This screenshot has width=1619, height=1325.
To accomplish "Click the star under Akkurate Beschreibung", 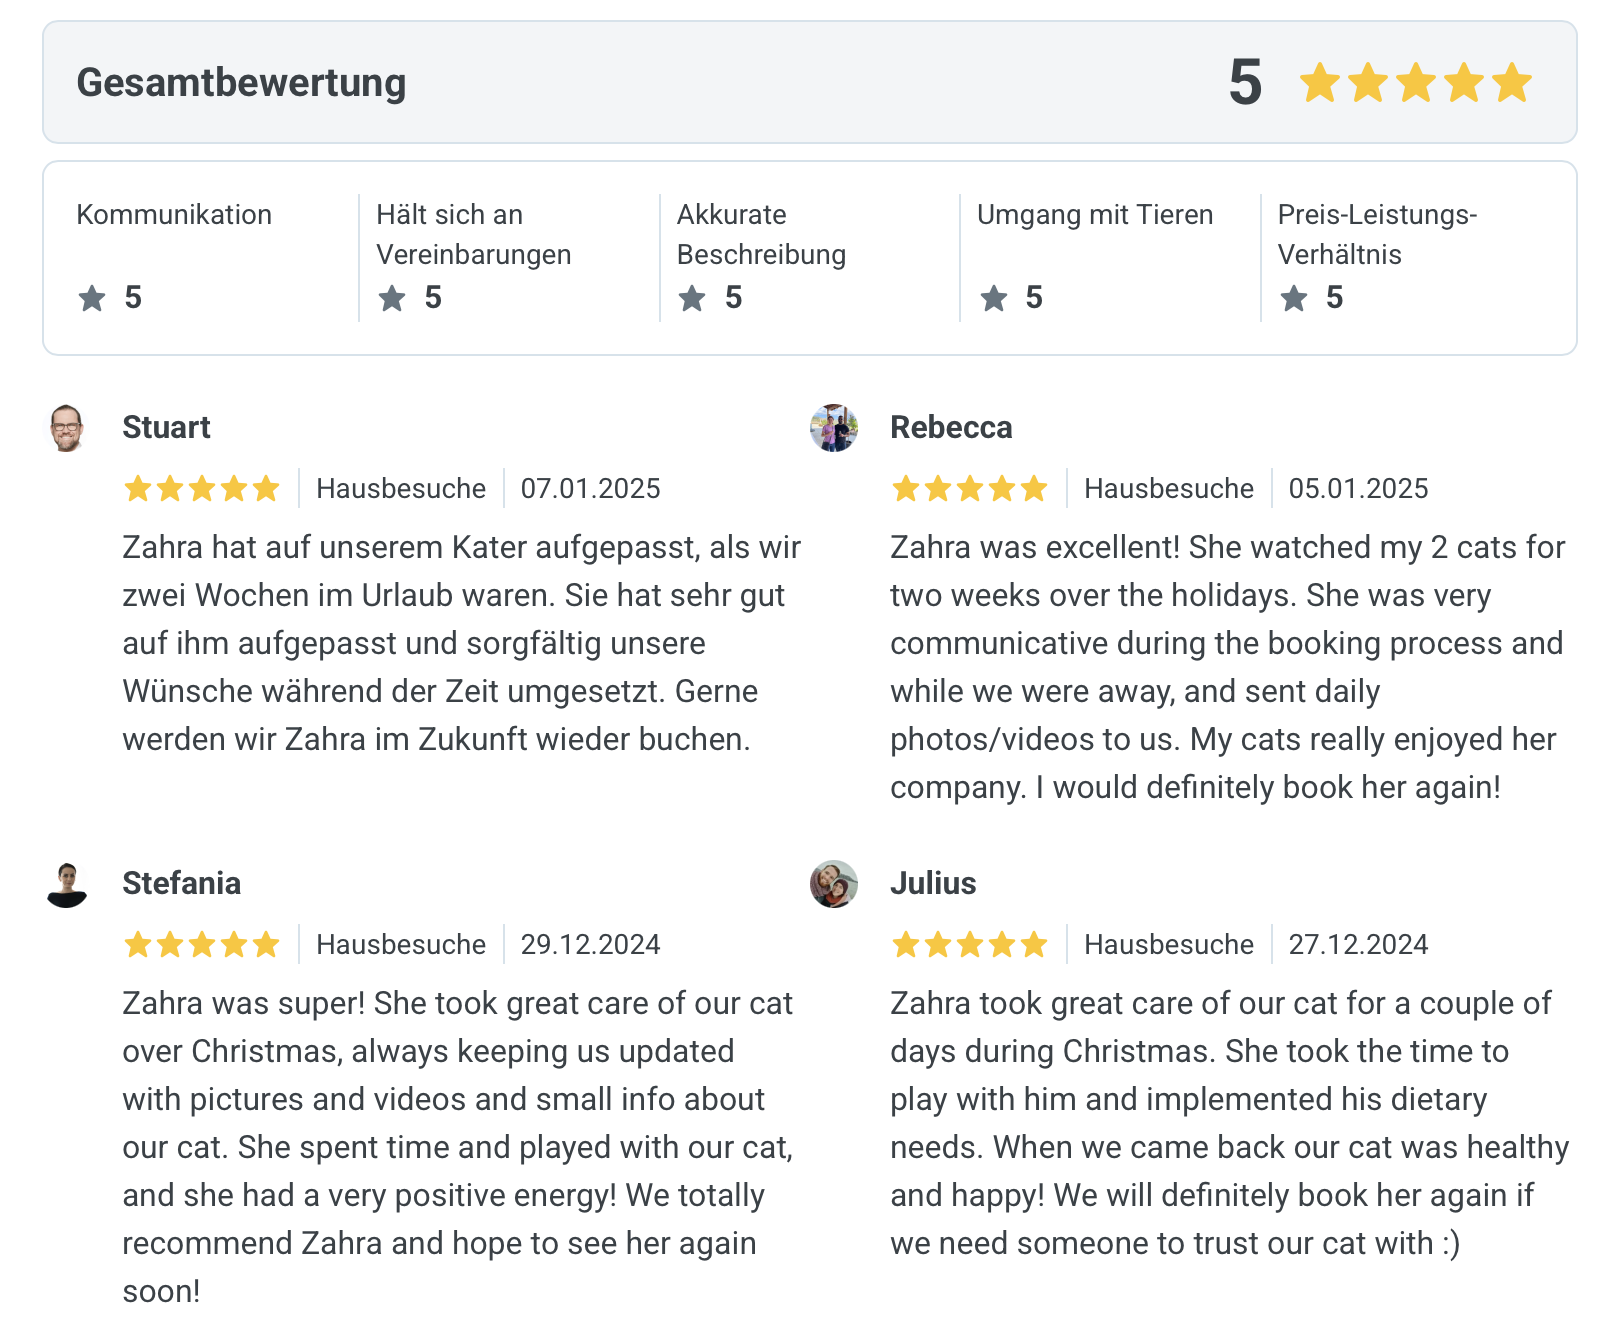I will click(692, 298).
